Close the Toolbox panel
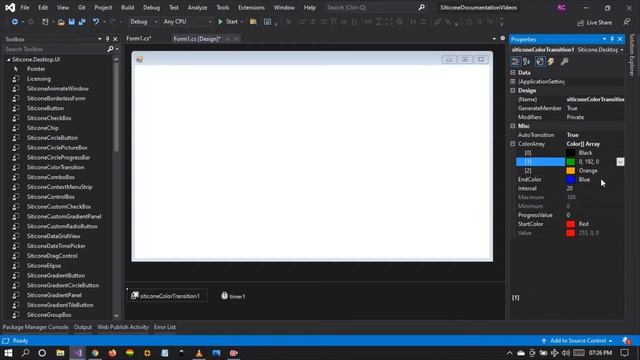The width and height of the screenshot is (640, 360). (115, 39)
